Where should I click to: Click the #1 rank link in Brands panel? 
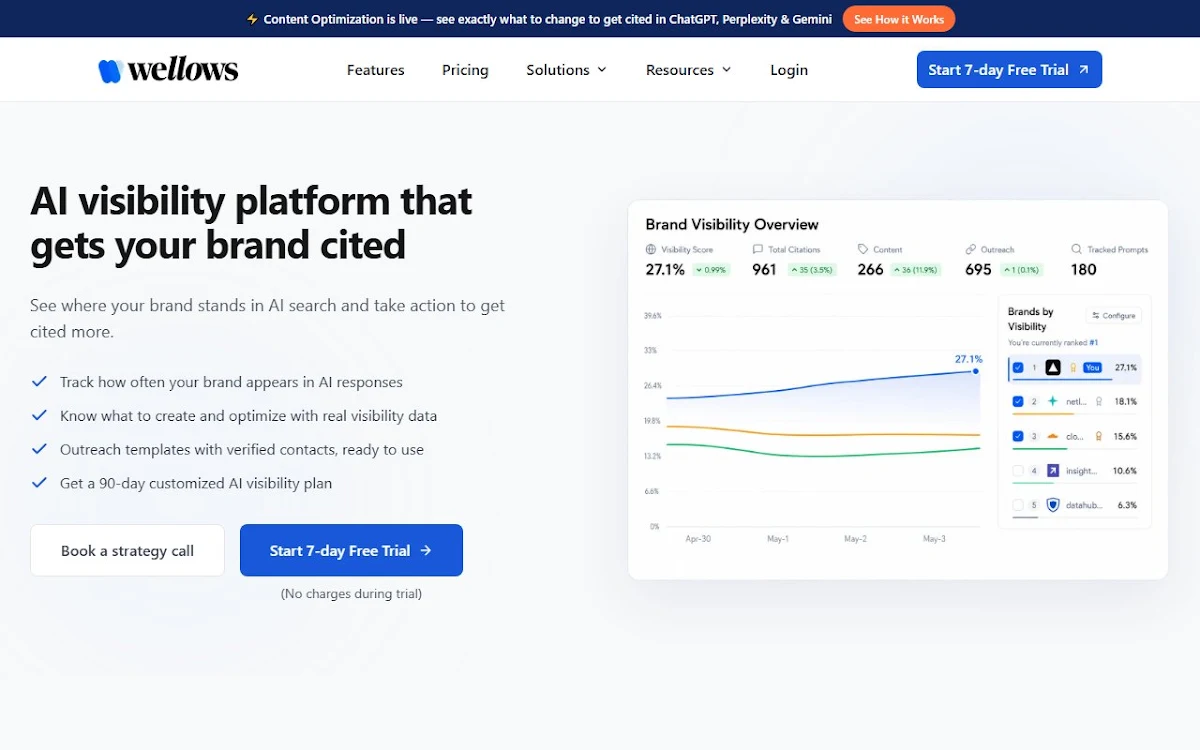(x=1094, y=343)
